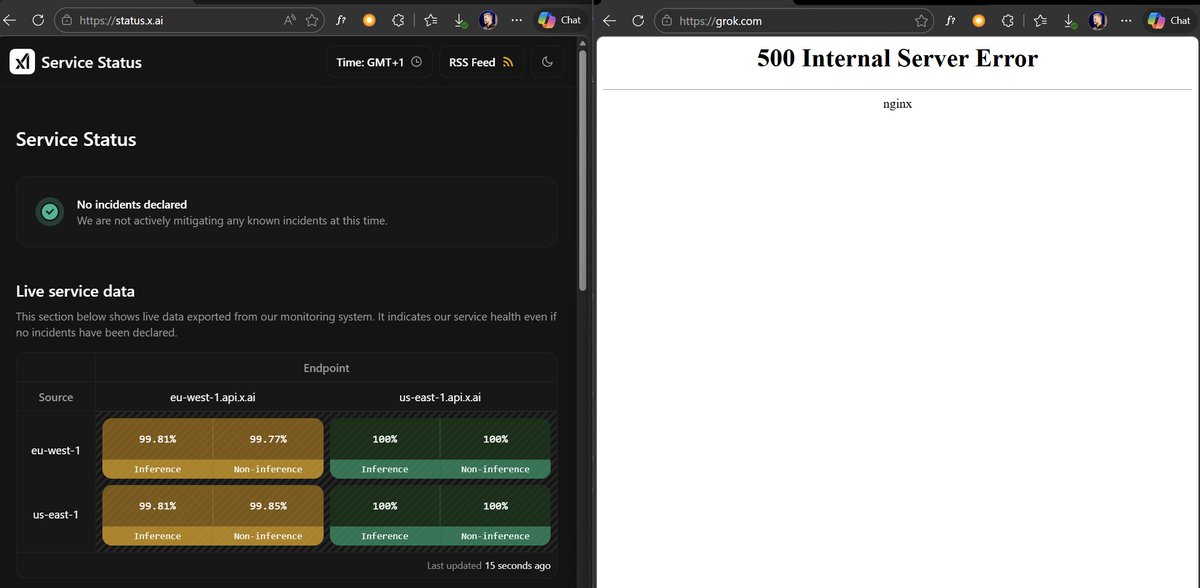1200x588 pixels.
Task: Open the RSS Feed link
Action: pos(481,62)
